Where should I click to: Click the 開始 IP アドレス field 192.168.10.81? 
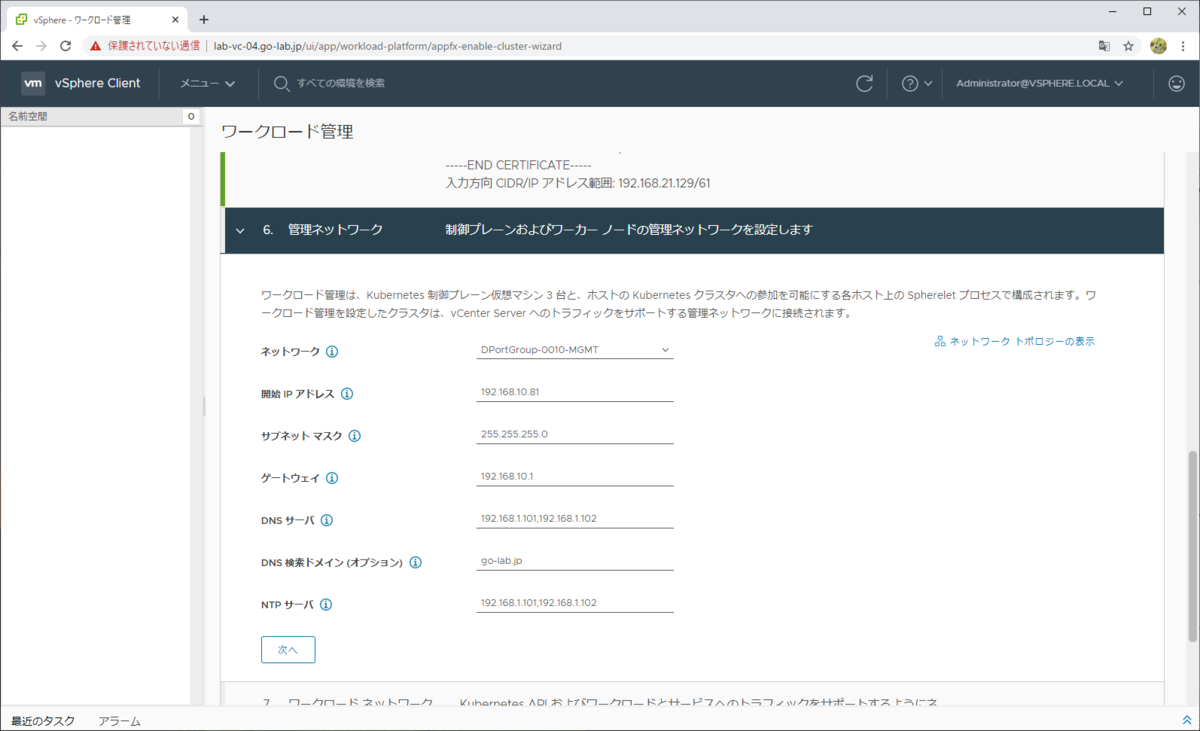point(575,392)
